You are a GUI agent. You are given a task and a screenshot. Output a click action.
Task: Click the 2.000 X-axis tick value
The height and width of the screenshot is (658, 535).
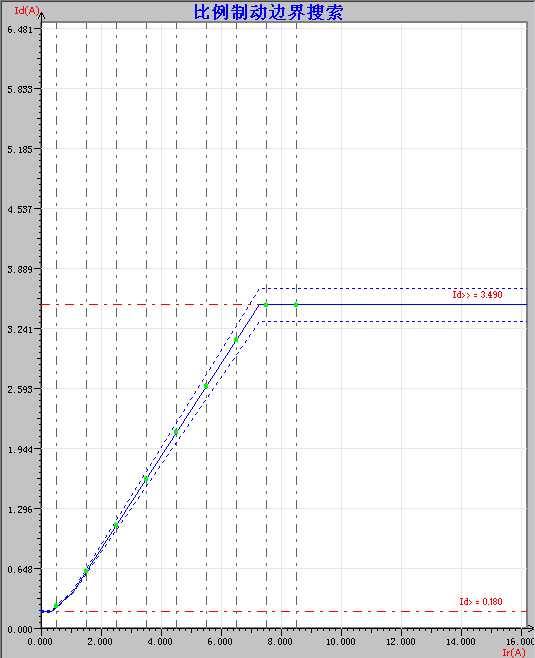[100, 642]
